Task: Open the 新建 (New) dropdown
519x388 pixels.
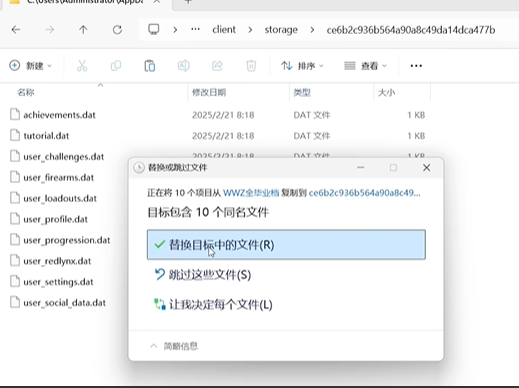Action: (x=31, y=66)
